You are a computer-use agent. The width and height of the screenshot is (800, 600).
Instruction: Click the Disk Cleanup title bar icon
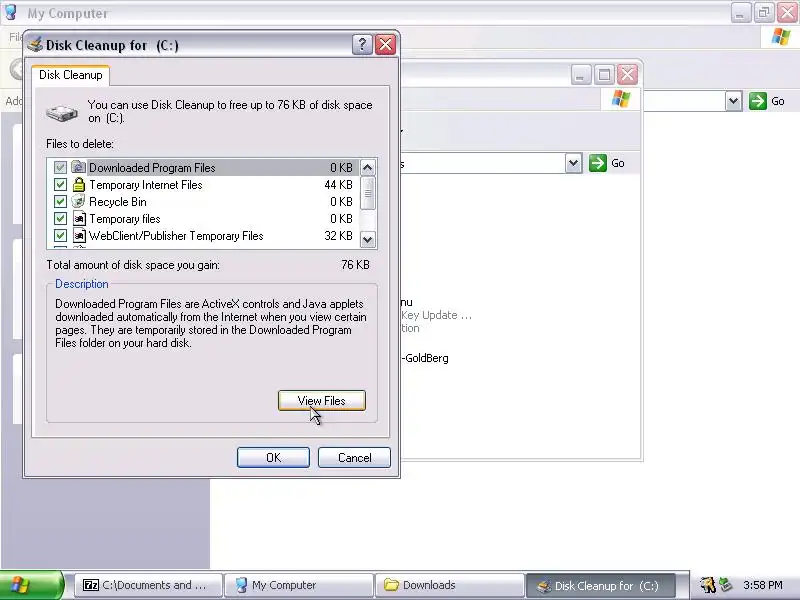35,44
